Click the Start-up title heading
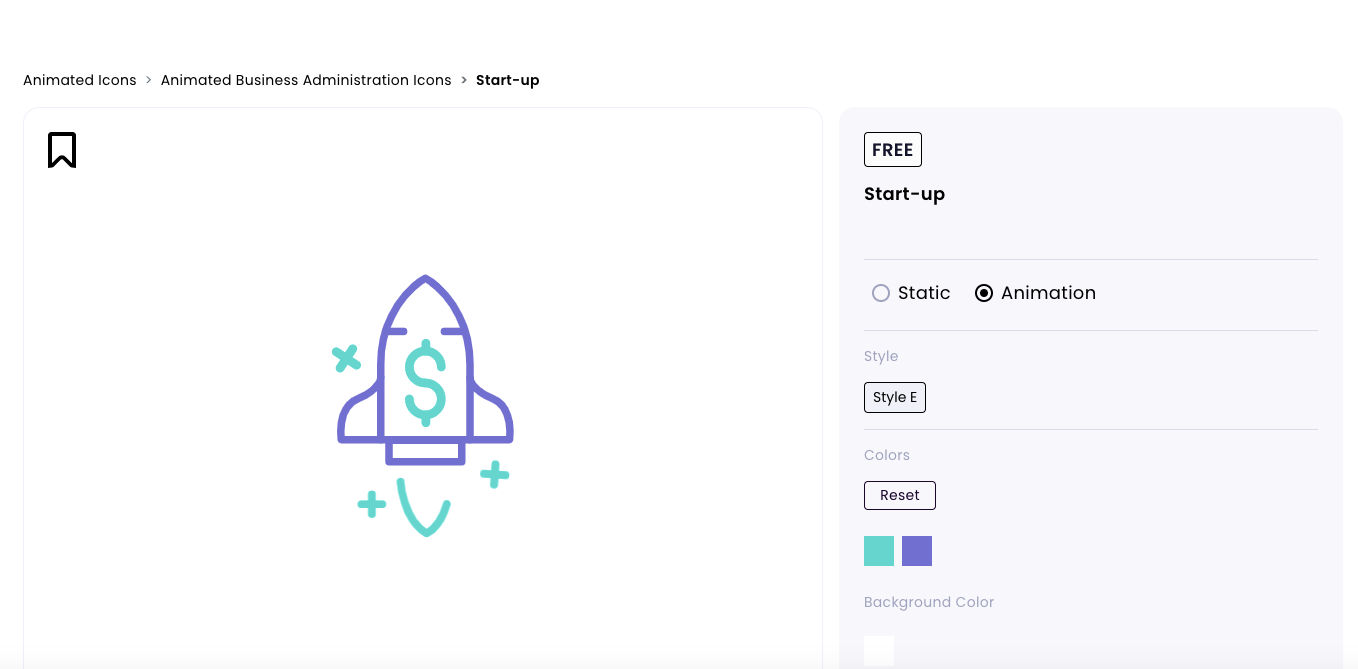 904,194
